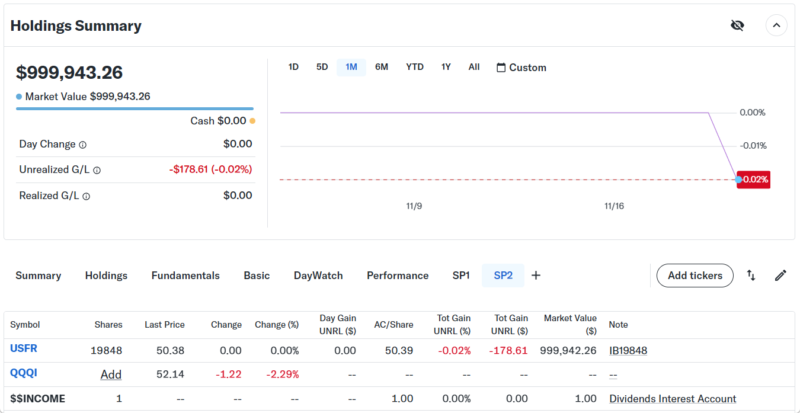The image size is (800, 413).
Task: Click the sort order arrows icon
Action: (x=751, y=275)
